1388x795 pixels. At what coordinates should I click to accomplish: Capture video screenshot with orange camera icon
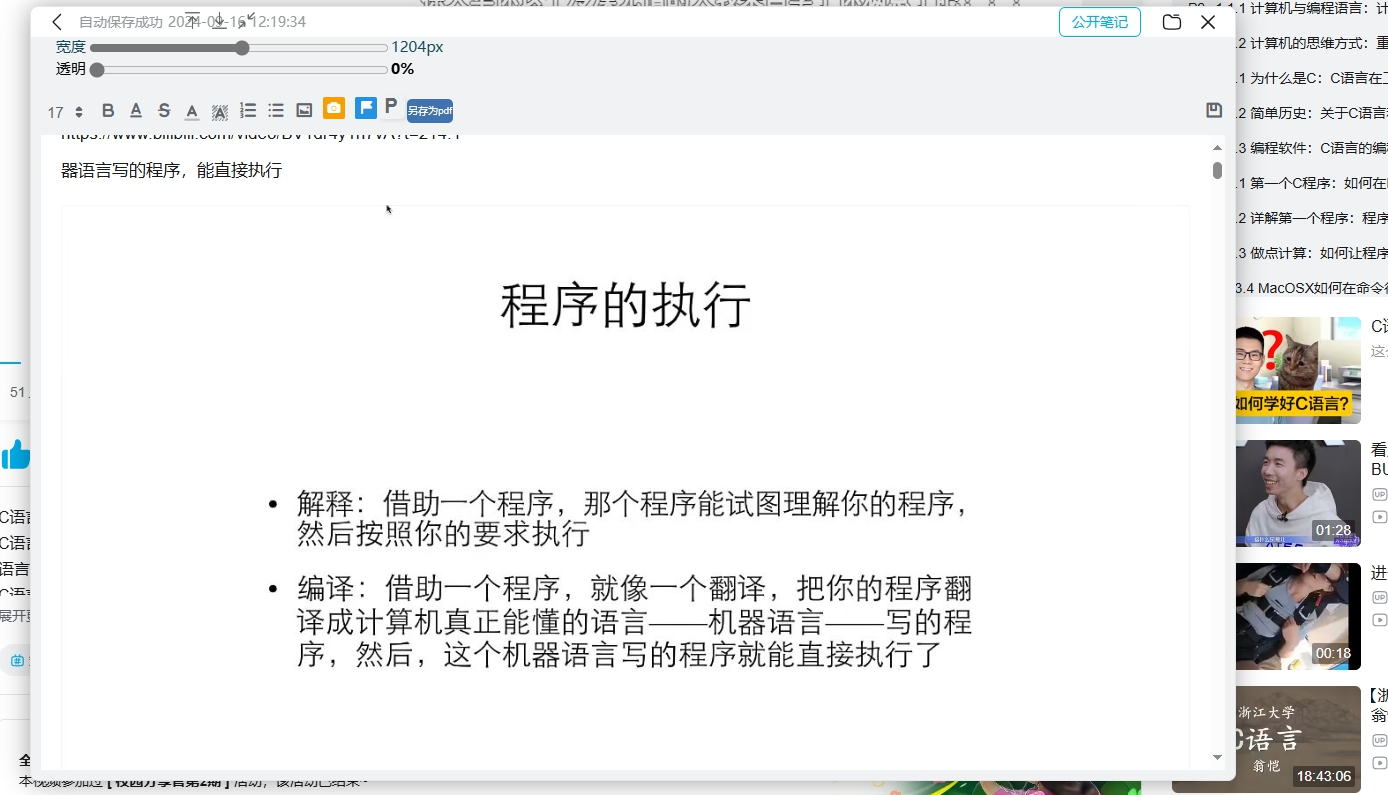[x=334, y=108]
